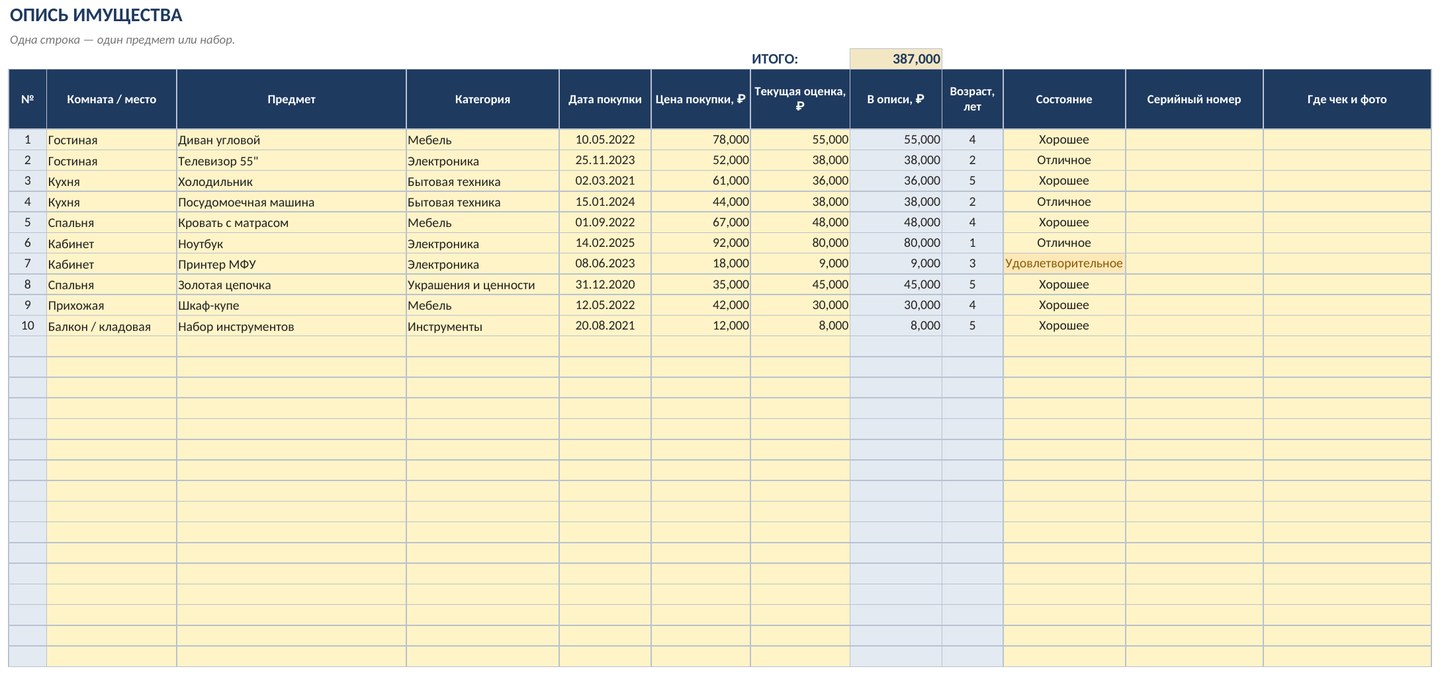Select Бытовая техника in Посудомоечная машина row
Image resolution: width=1440 pixels, height=675 pixels.
pyautogui.click(x=483, y=202)
